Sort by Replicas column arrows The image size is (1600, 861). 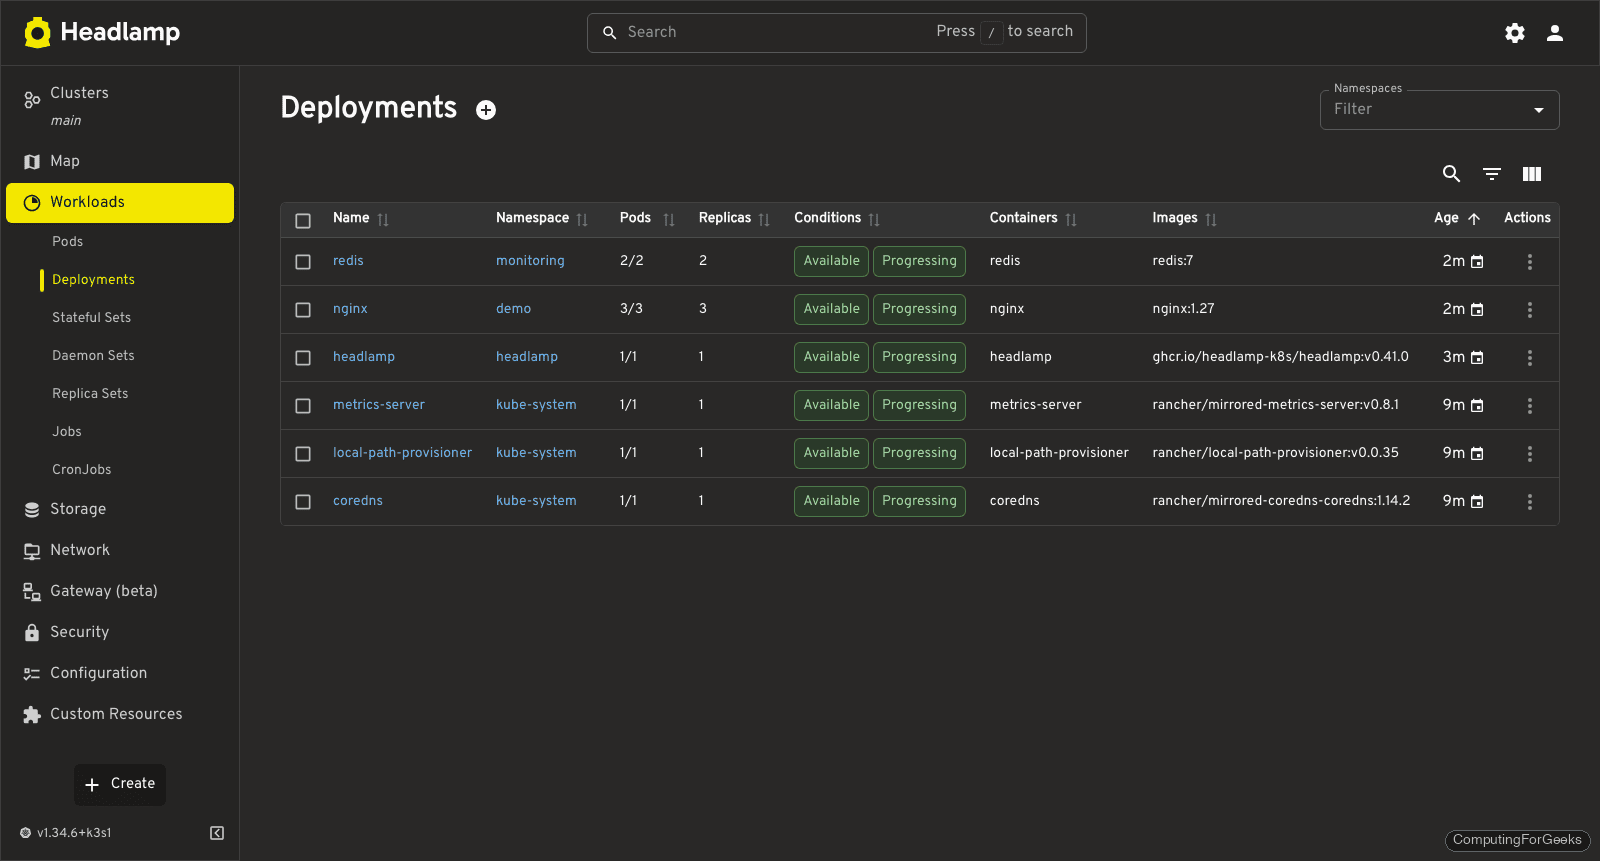click(764, 219)
